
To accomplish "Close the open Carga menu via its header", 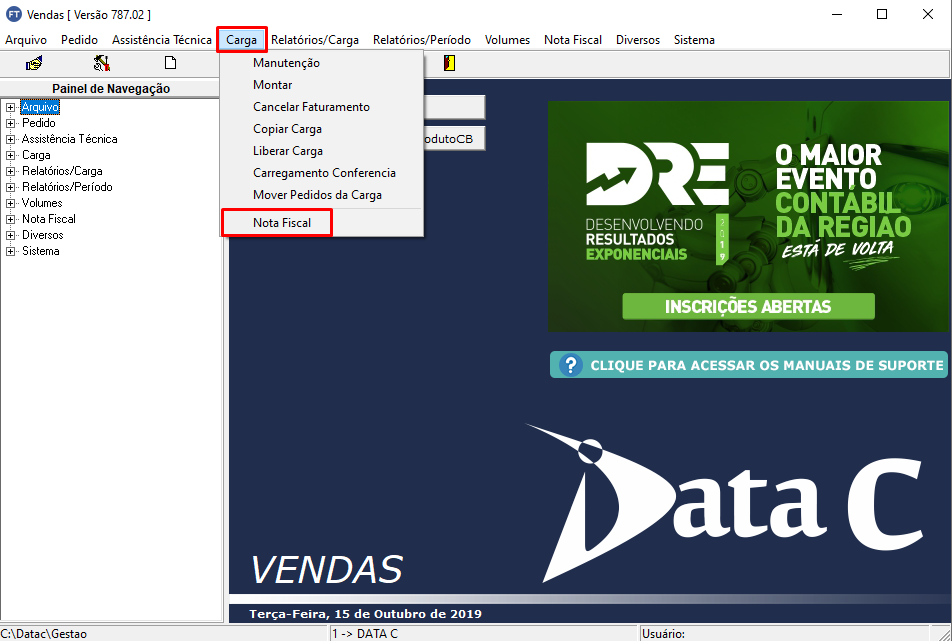I will [242, 40].
